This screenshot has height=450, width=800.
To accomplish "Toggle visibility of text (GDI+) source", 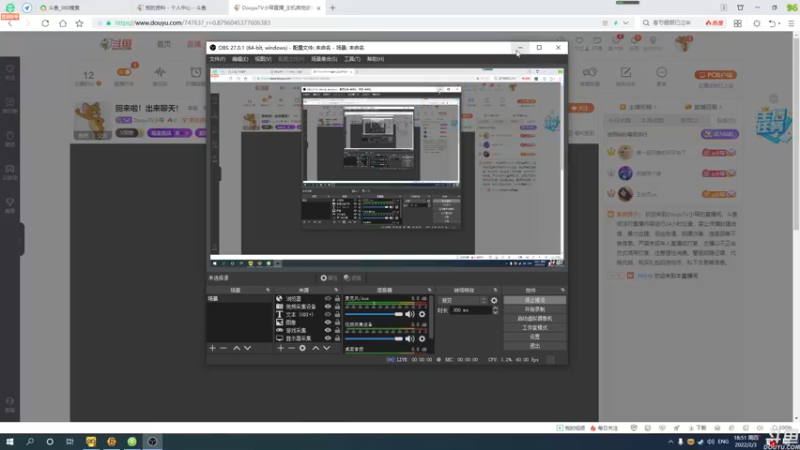I will click(x=328, y=314).
